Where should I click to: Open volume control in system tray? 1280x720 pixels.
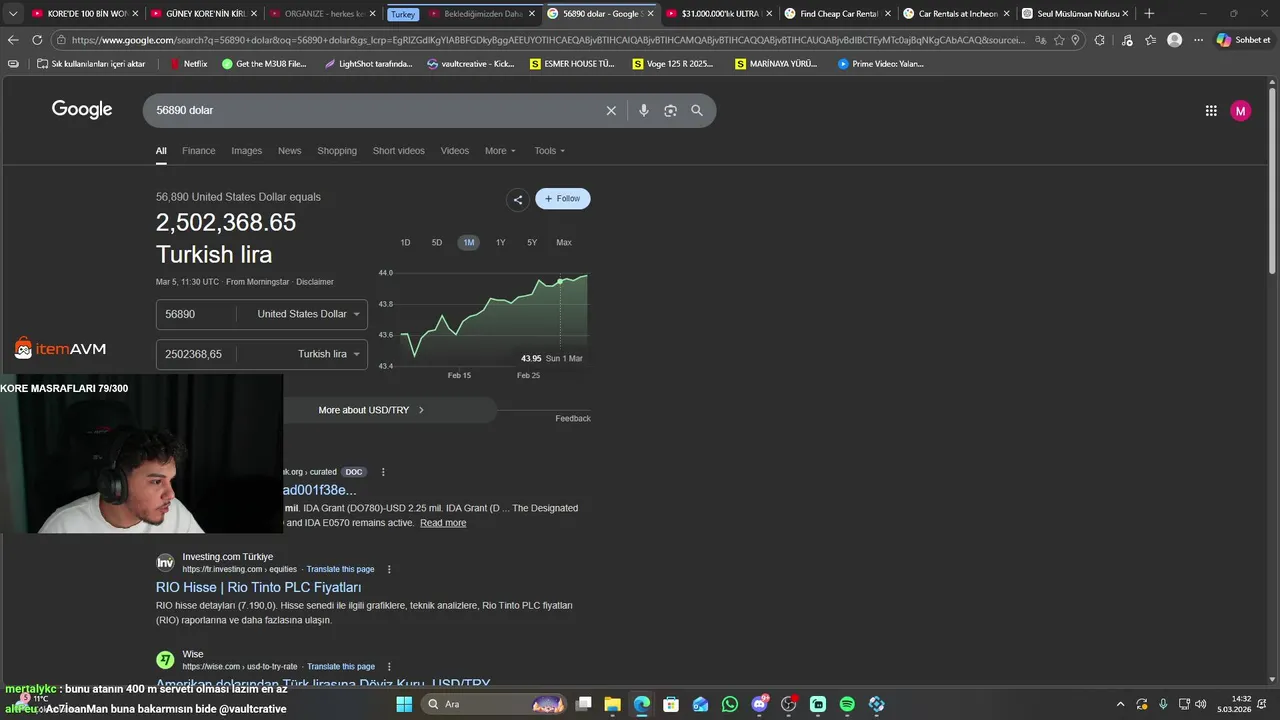pos(1200,704)
